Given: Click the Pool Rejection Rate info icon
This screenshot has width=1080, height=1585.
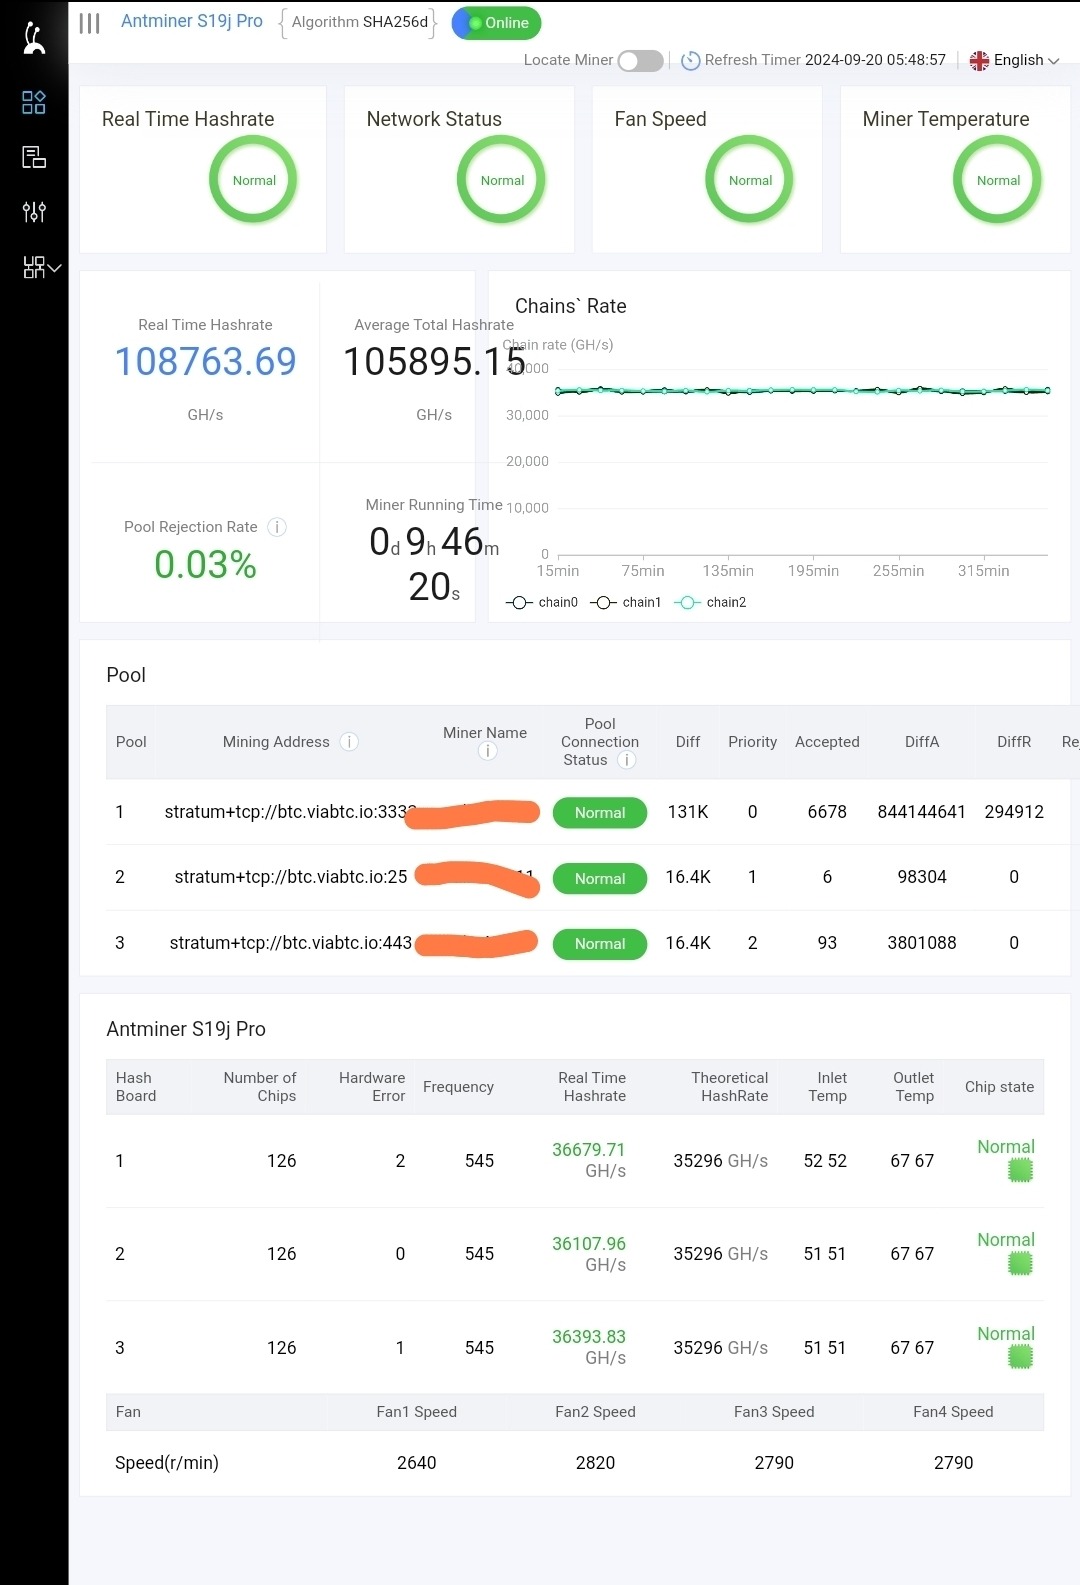Looking at the screenshot, I should (277, 527).
